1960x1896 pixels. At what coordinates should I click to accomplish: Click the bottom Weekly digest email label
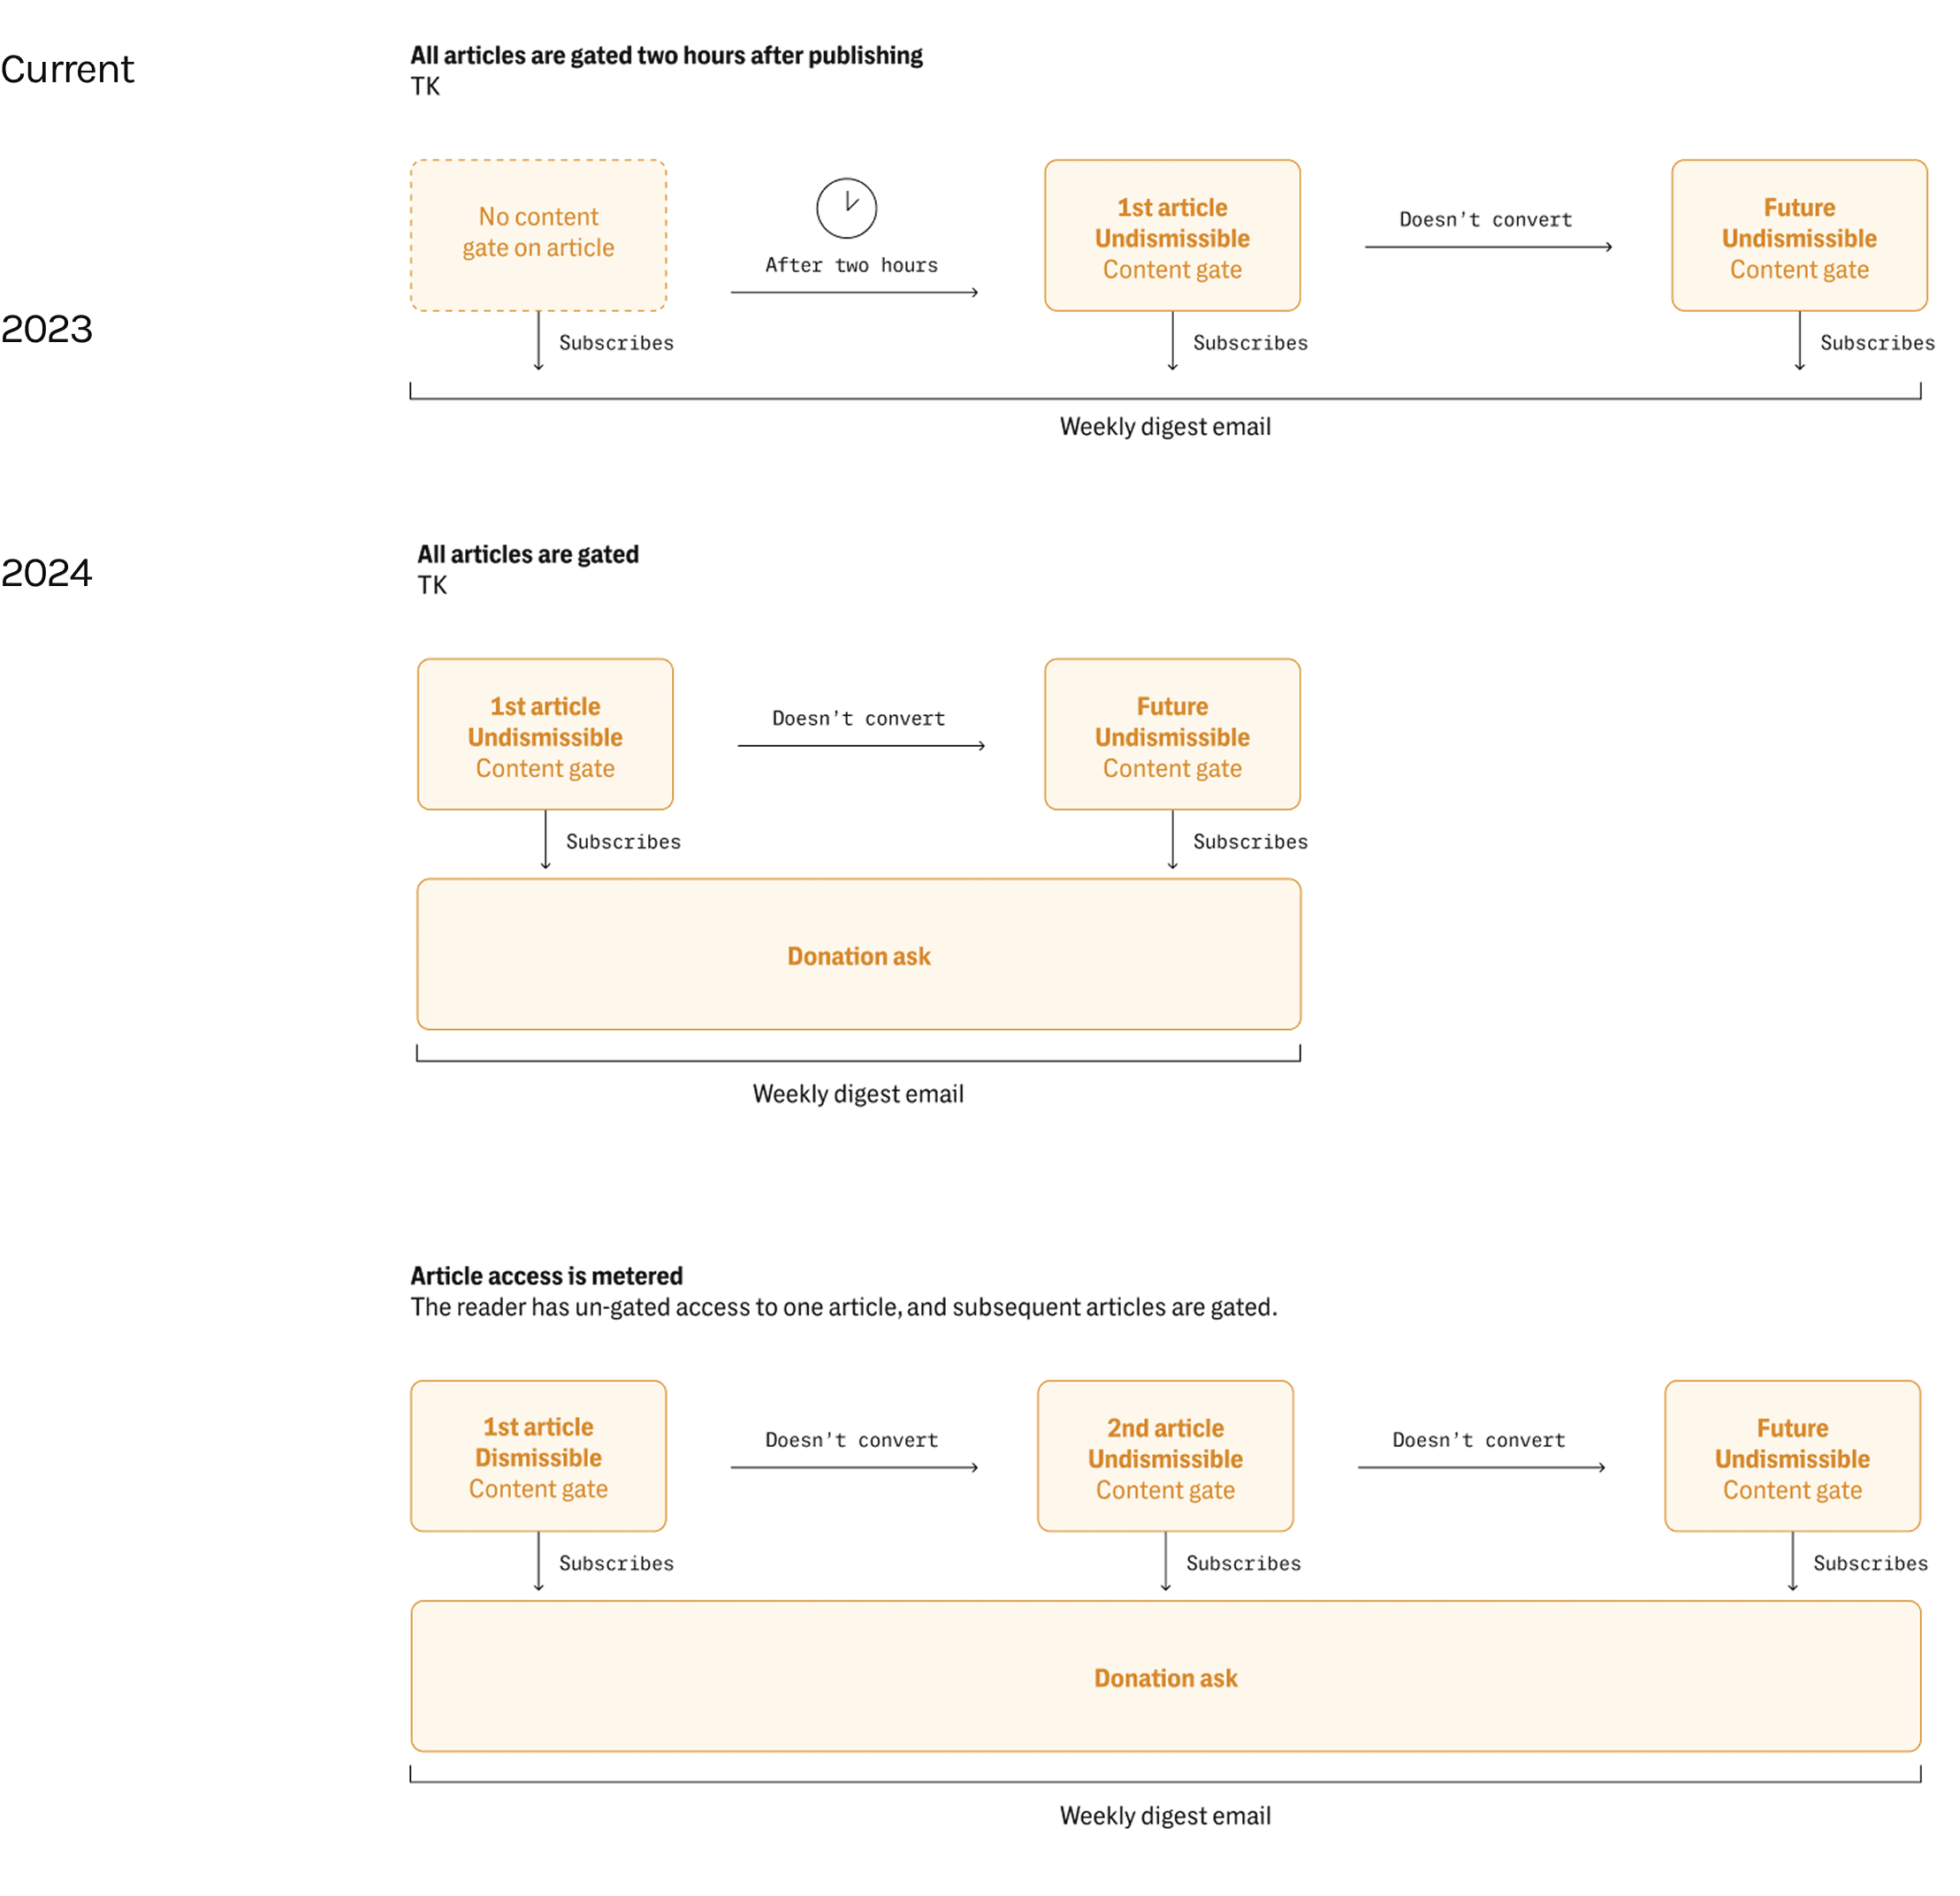[1165, 1816]
